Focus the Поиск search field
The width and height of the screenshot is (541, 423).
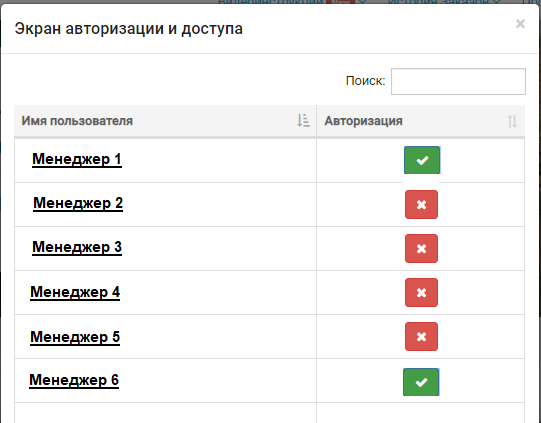click(458, 81)
